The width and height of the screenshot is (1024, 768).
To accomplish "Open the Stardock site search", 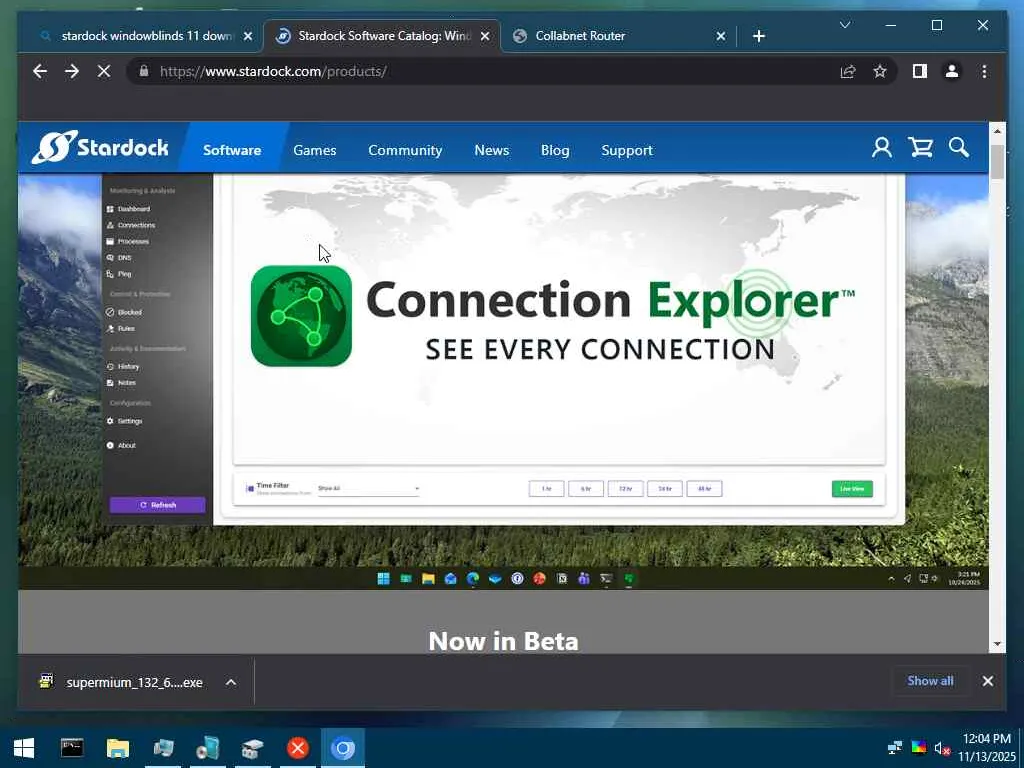I will [x=959, y=148].
